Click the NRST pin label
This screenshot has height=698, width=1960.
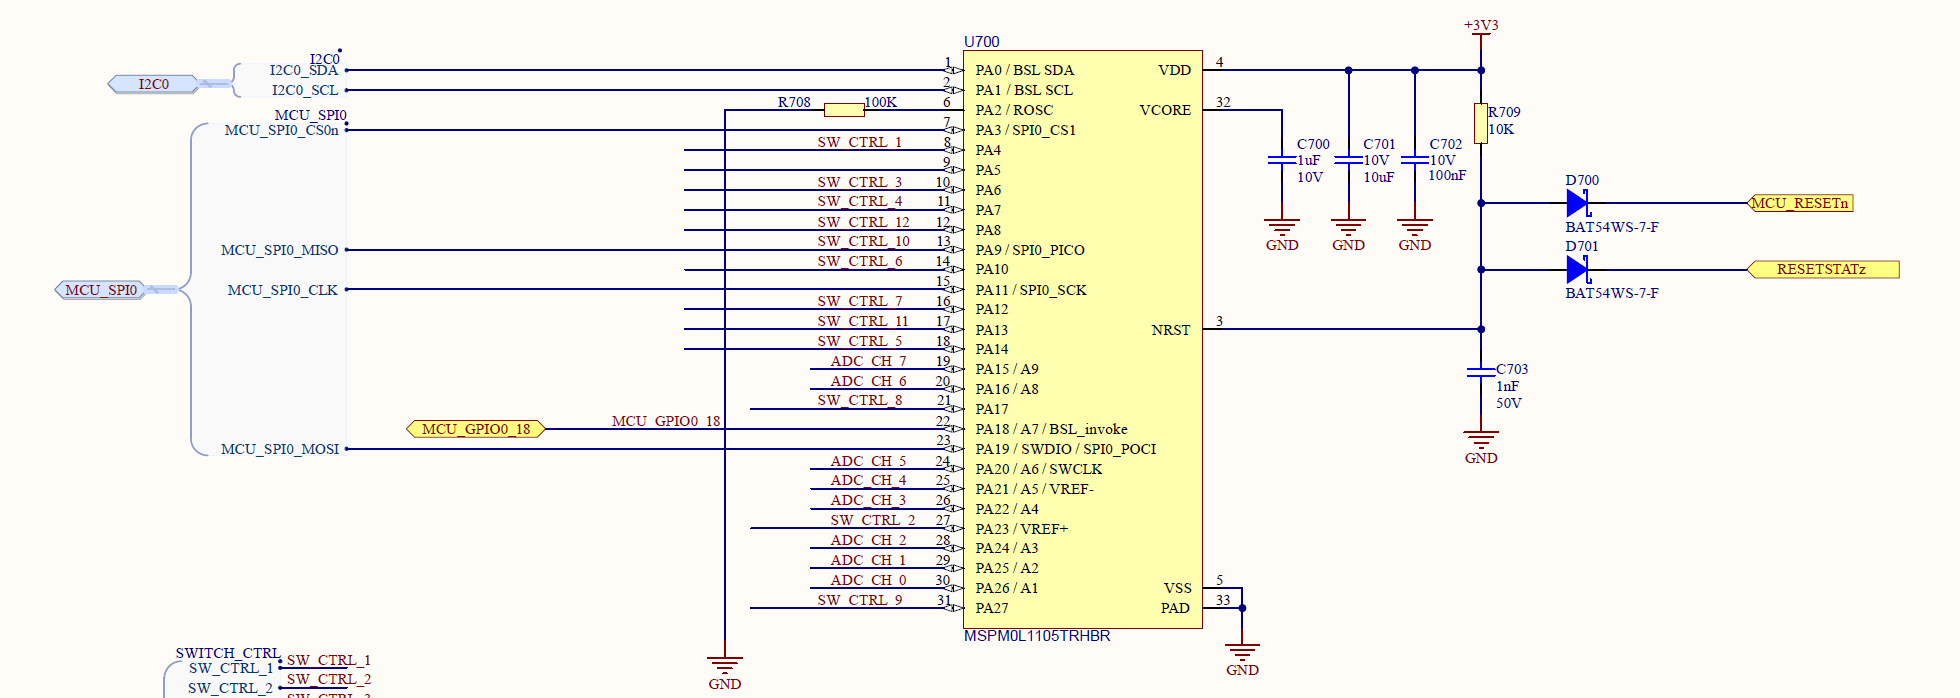(x=1171, y=330)
